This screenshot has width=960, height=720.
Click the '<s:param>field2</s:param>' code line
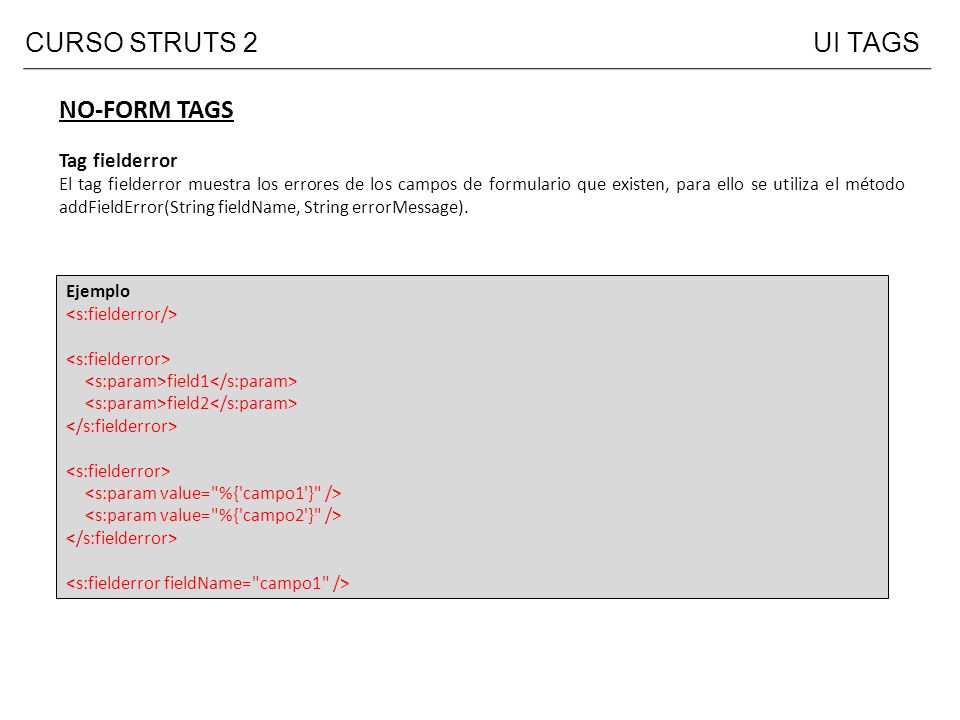point(191,403)
